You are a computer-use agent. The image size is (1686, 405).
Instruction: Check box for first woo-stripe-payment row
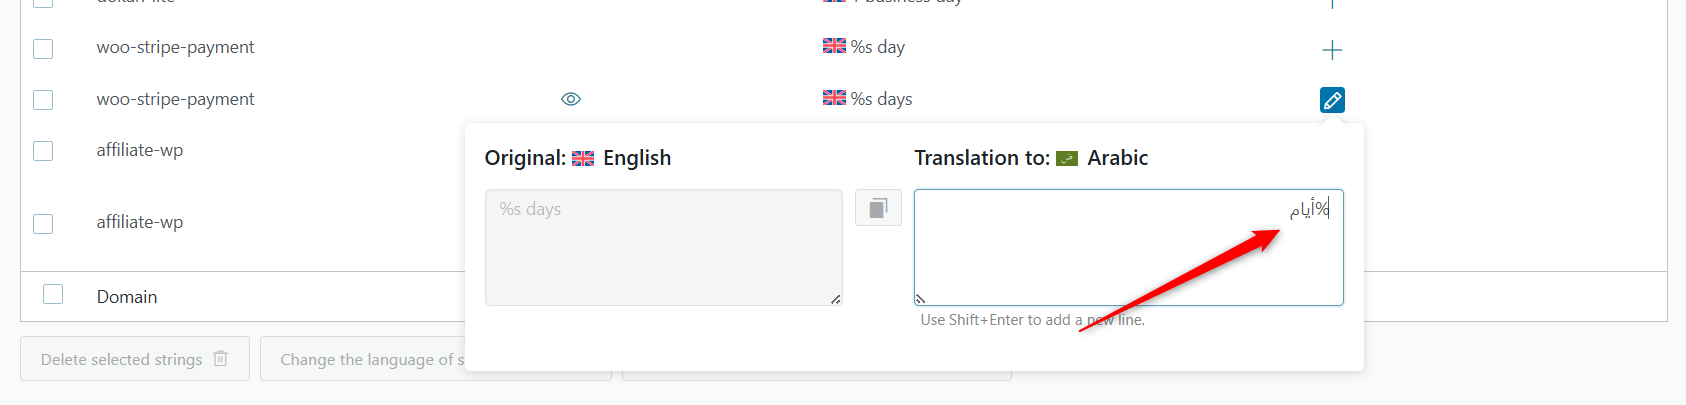pos(43,48)
